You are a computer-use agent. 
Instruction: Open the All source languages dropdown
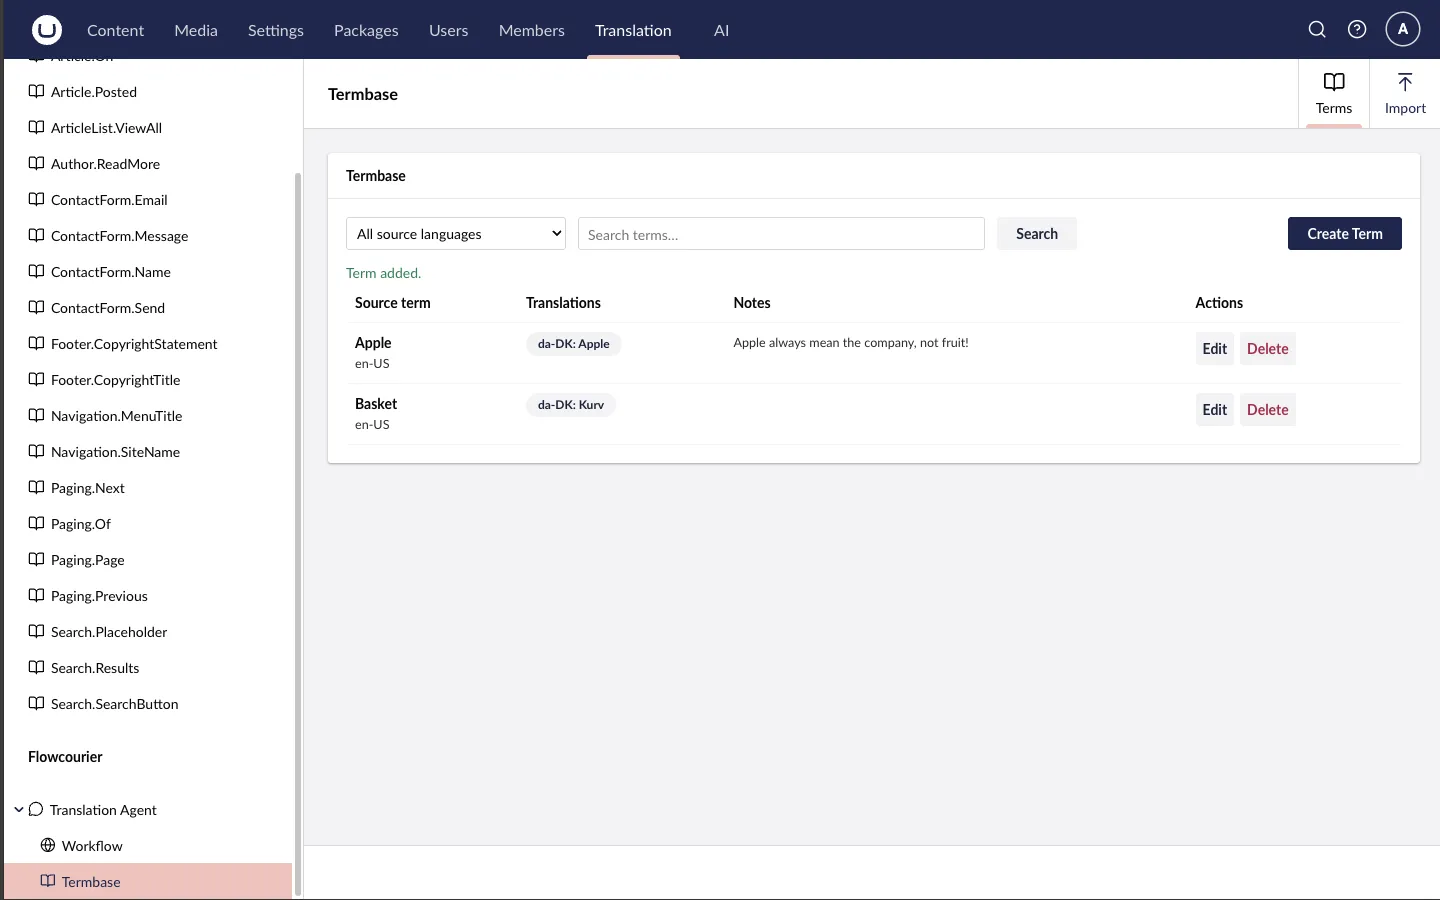tap(456, 234)
